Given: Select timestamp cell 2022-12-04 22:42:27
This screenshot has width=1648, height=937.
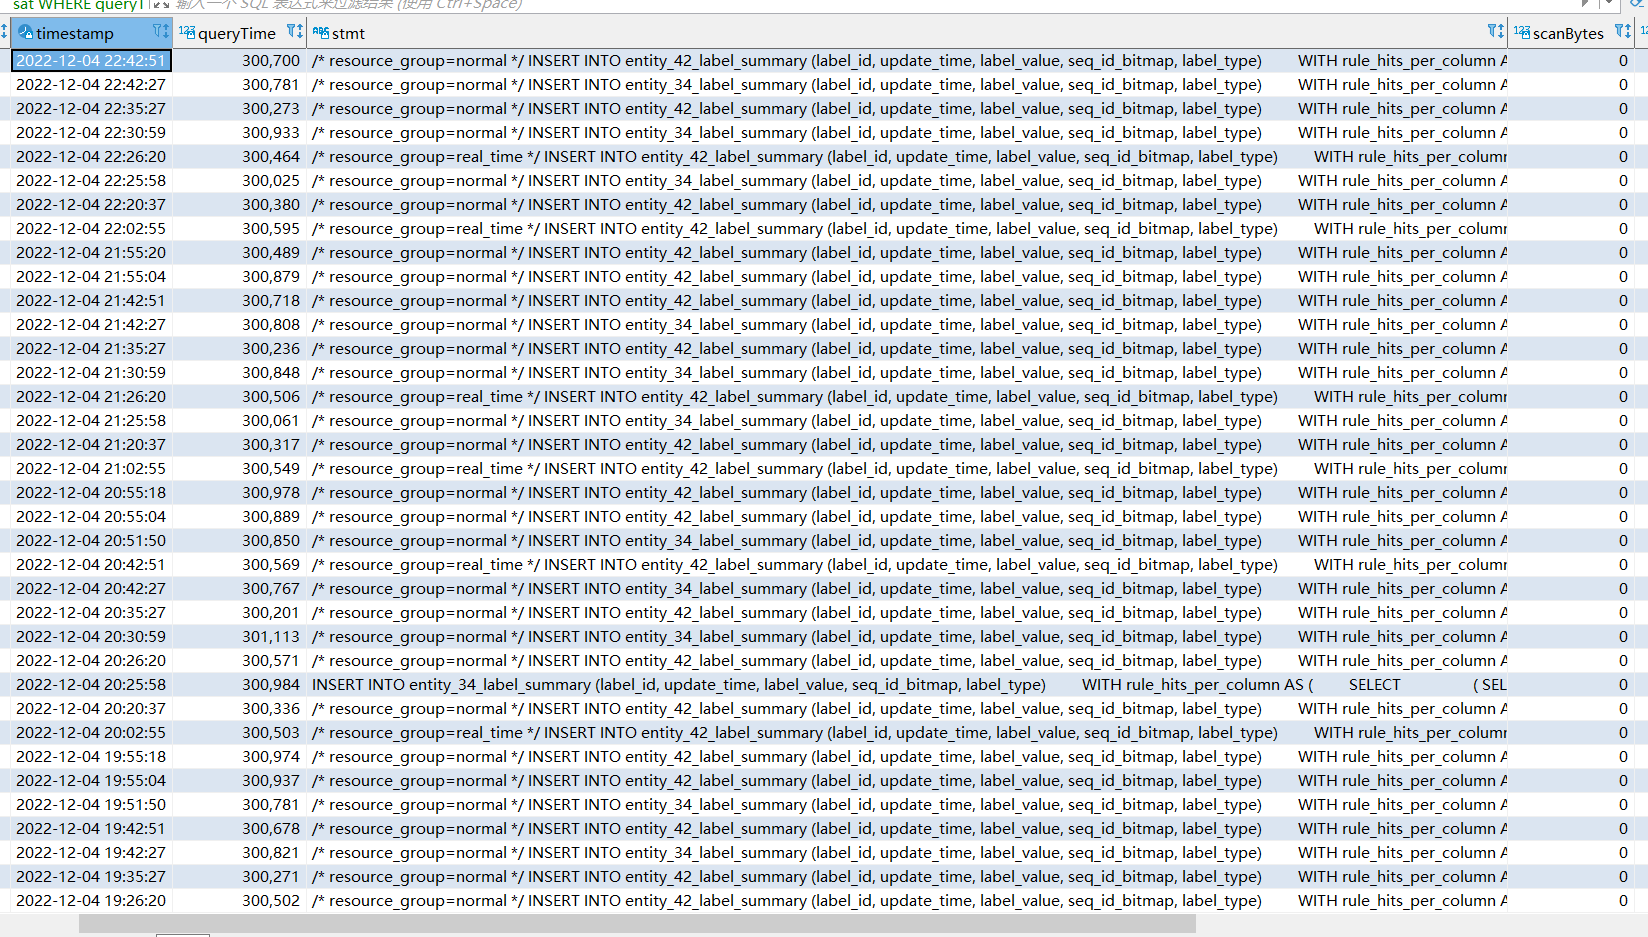Looking at the screenshot, I should point(91,85).
